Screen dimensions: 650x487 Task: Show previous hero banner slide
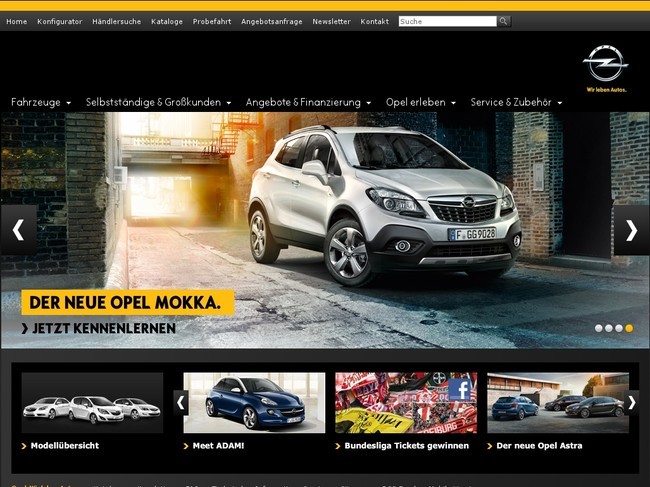(x=18, y=230)
